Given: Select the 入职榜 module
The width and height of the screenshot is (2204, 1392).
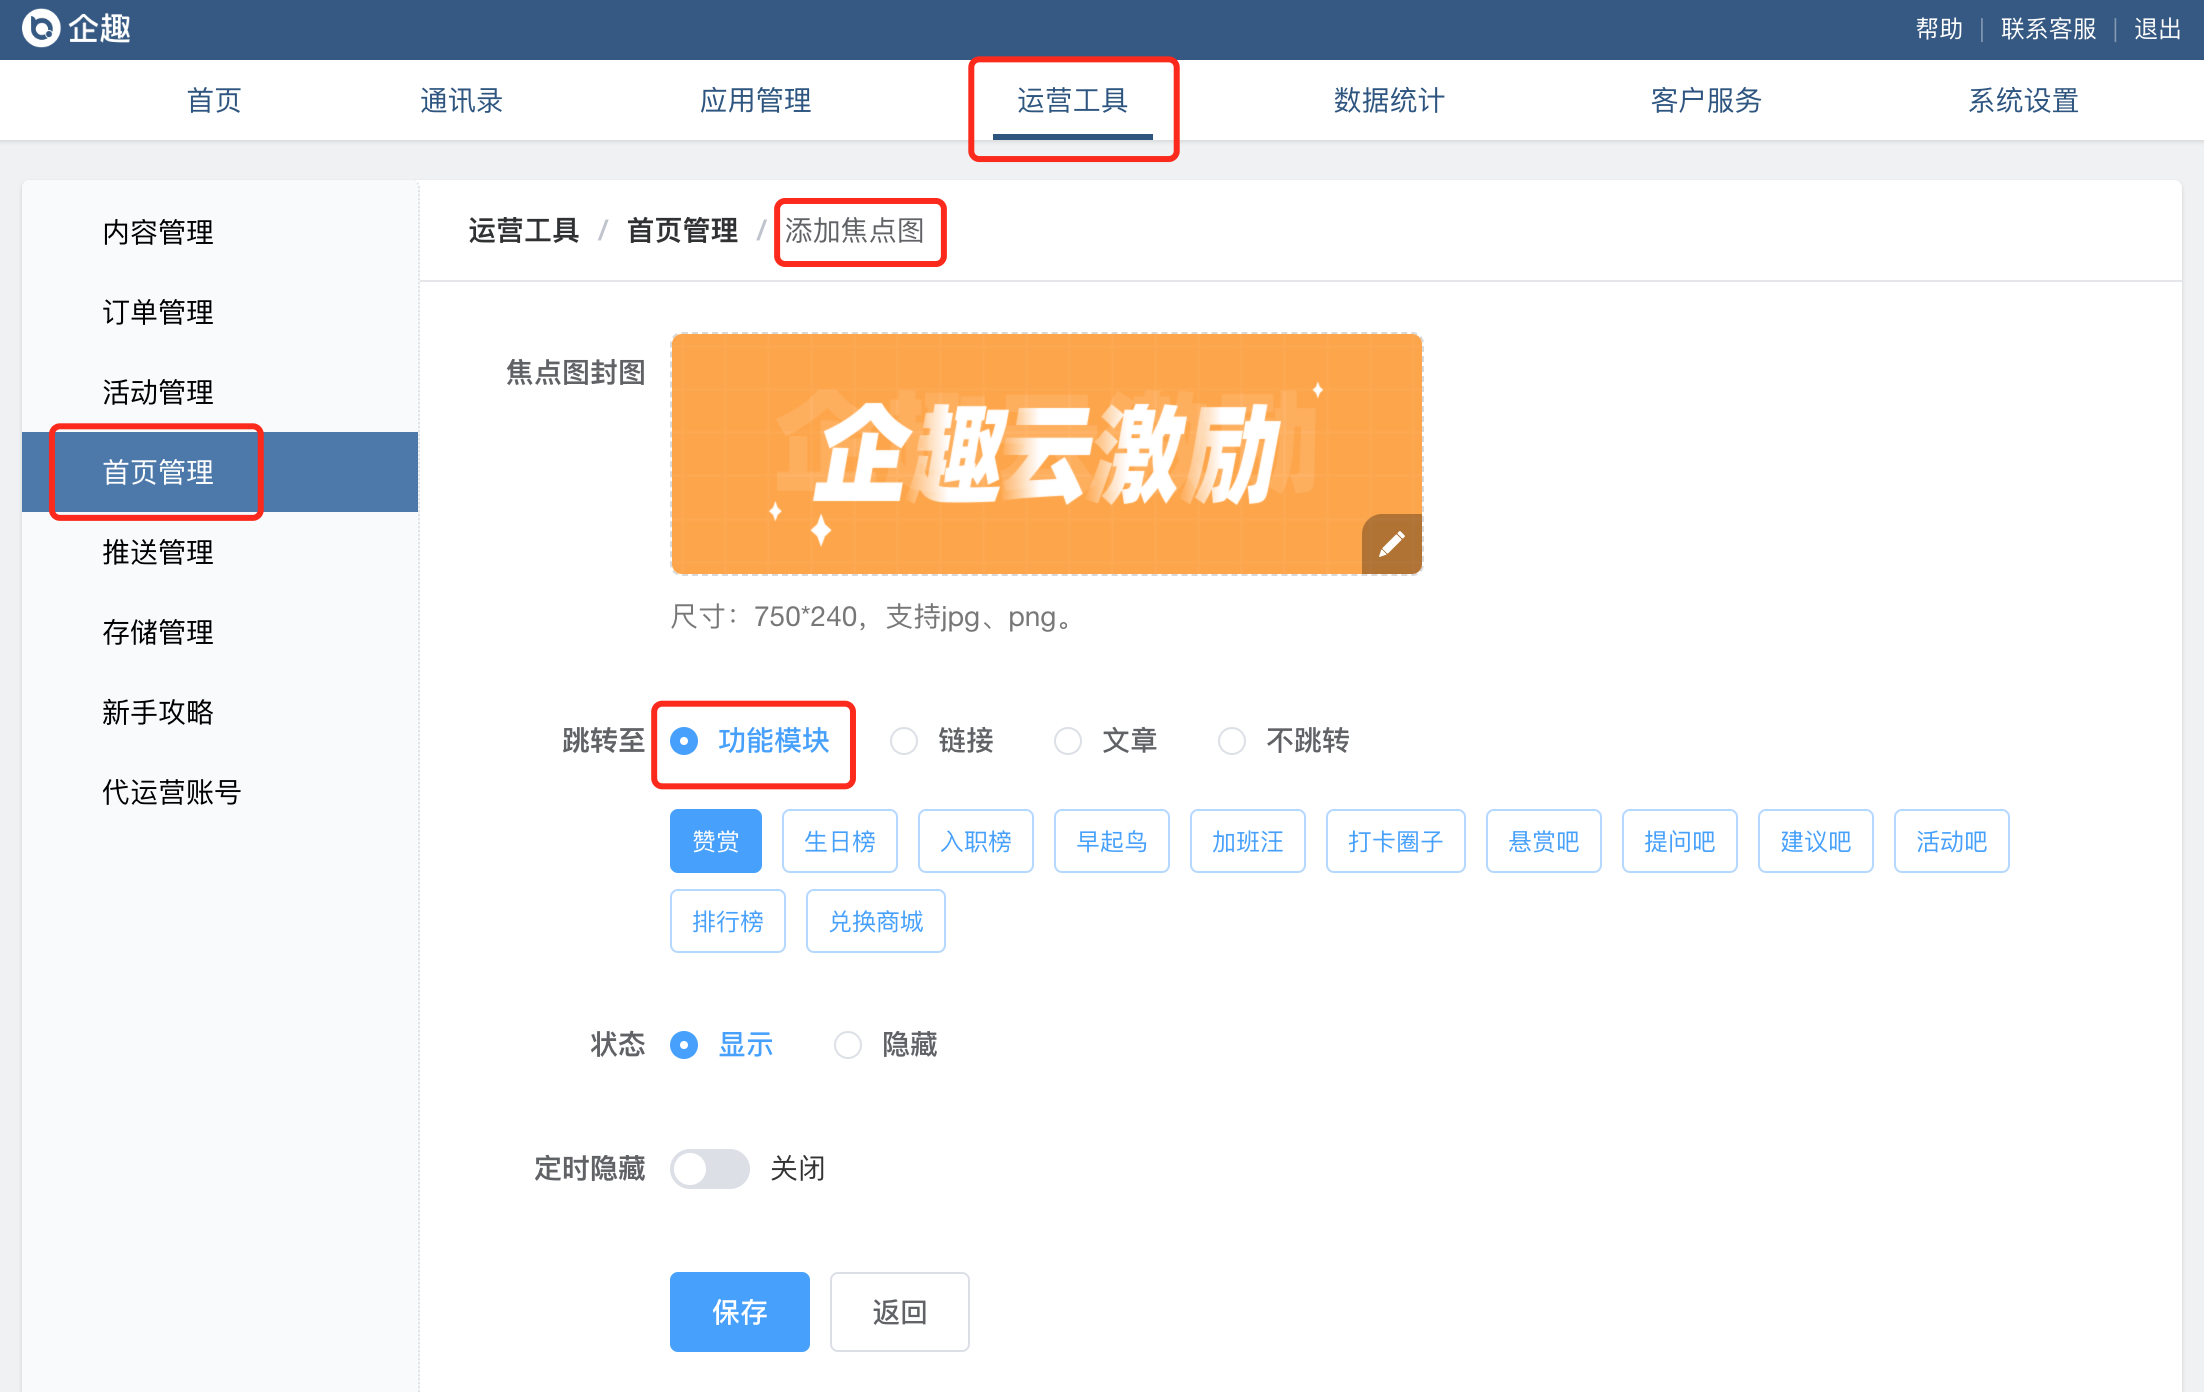Looking at the screenshot, I should click(976, 841).
